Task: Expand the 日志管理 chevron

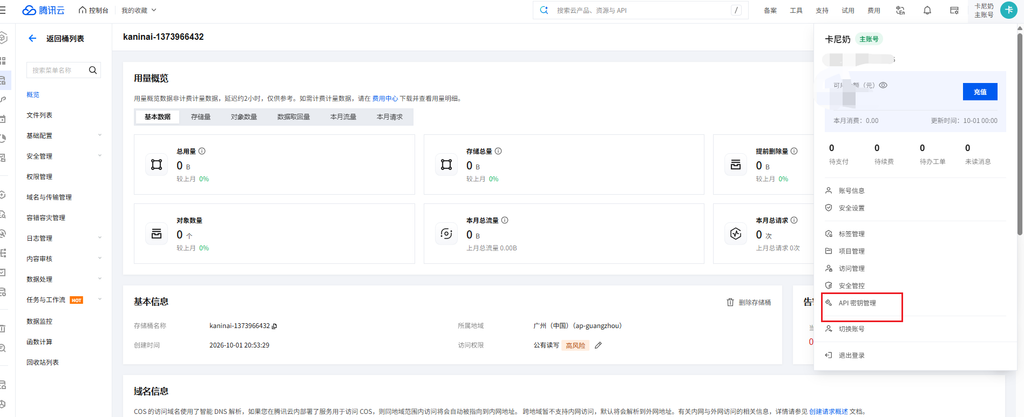Action: coord(100,238)
